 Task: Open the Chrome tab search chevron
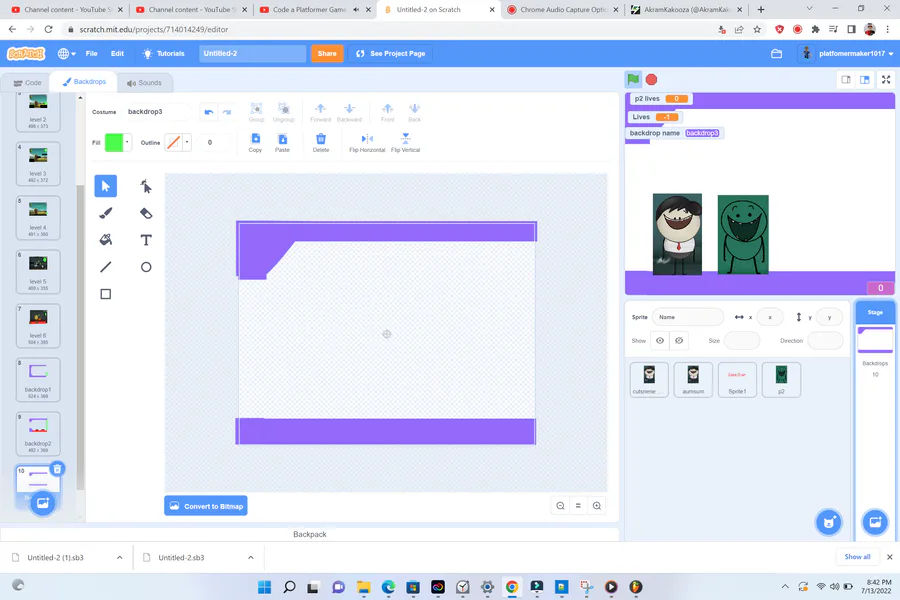pyautogui.click(x=809, y=9)
